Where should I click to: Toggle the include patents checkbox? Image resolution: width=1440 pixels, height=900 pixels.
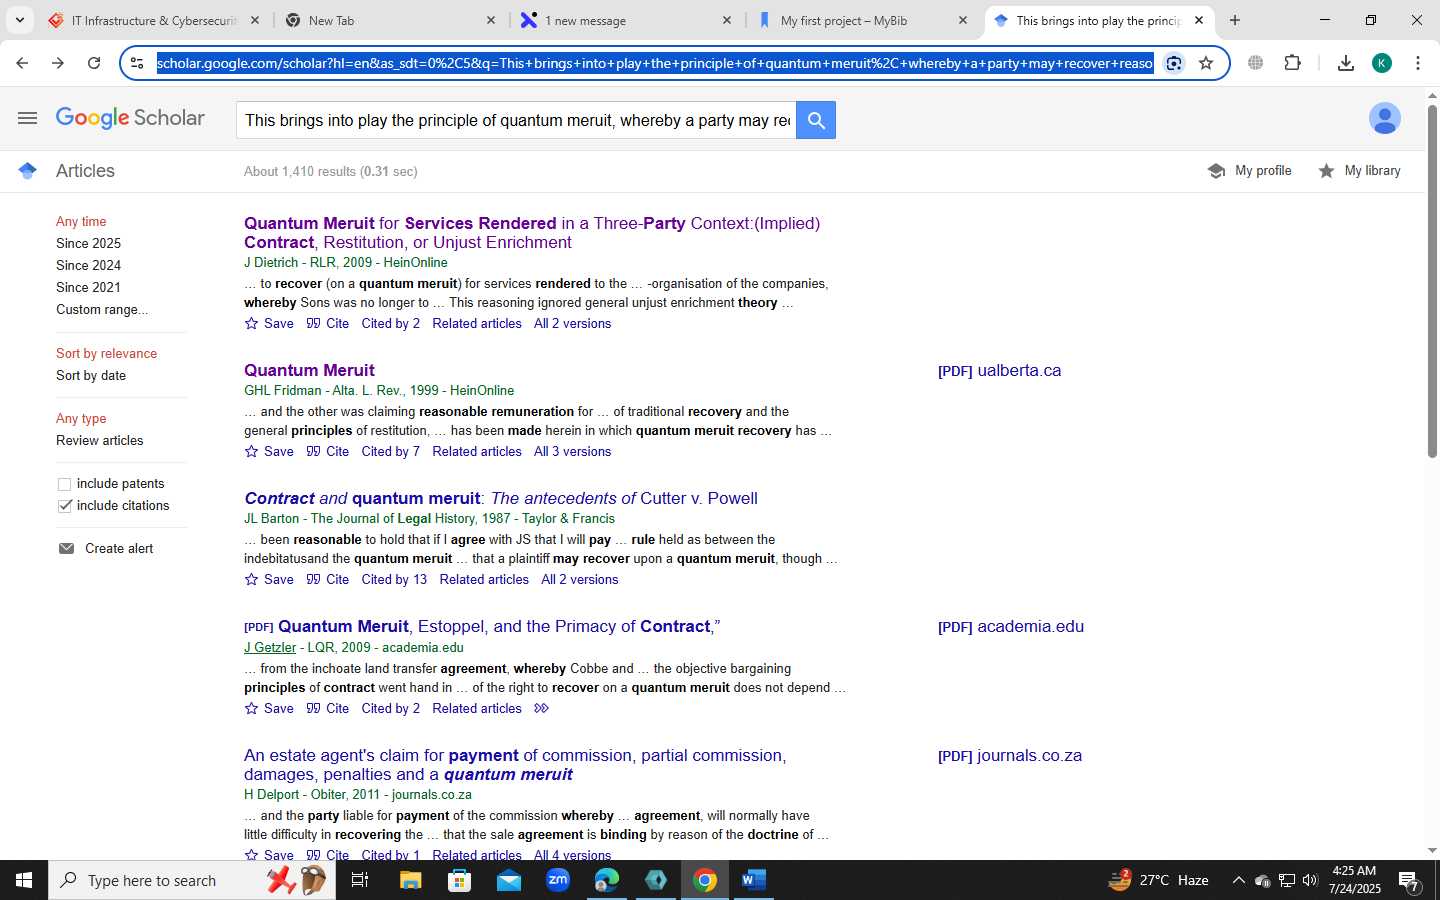click(65, 484)
